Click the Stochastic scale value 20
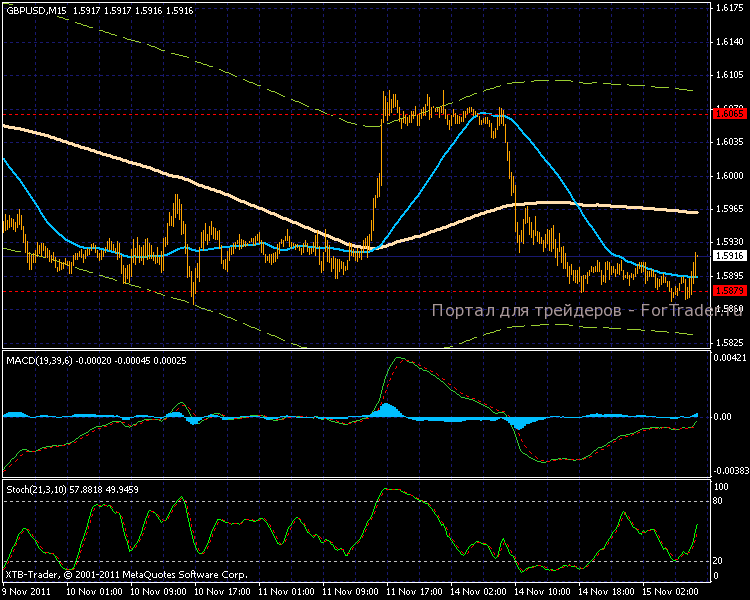Viewport: 750px width, 600px height. point(718,561)
